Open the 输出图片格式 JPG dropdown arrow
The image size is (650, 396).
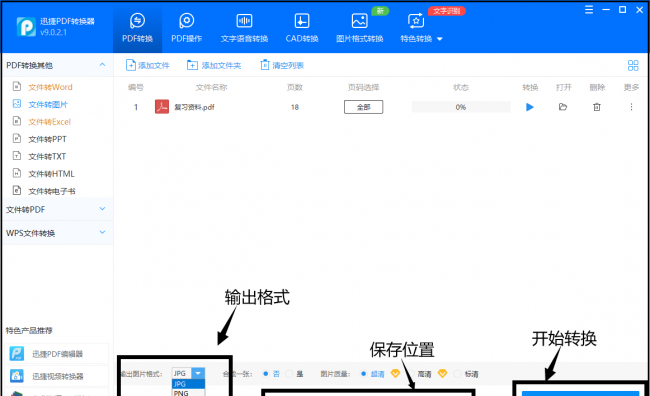[198, 373]
